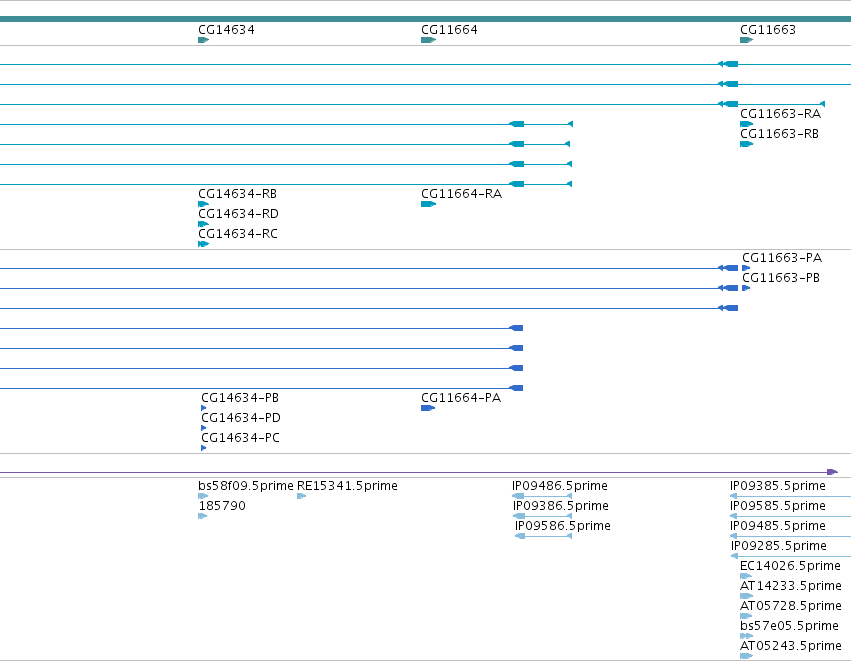Select EST IP09486.5prime label
The width and height of the screenshot is (851, 661).
[x=560, y=486]
